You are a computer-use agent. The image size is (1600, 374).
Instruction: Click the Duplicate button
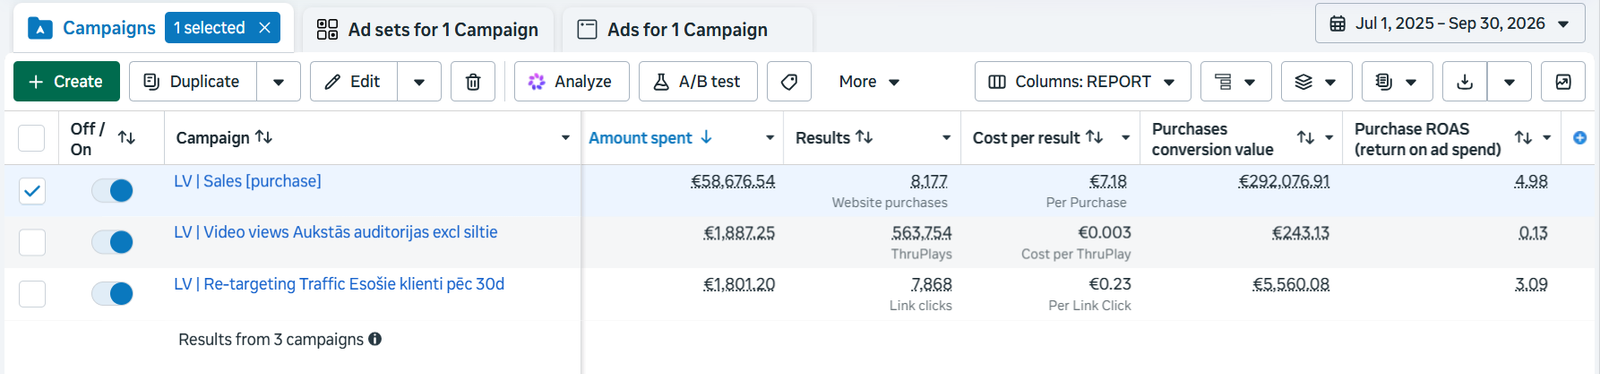(193, 82)
